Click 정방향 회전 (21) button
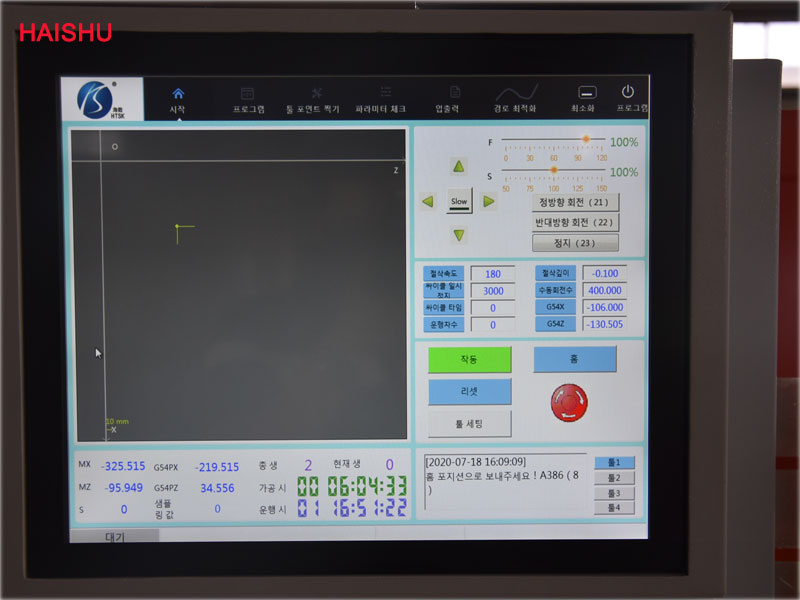 click(574, 202)
